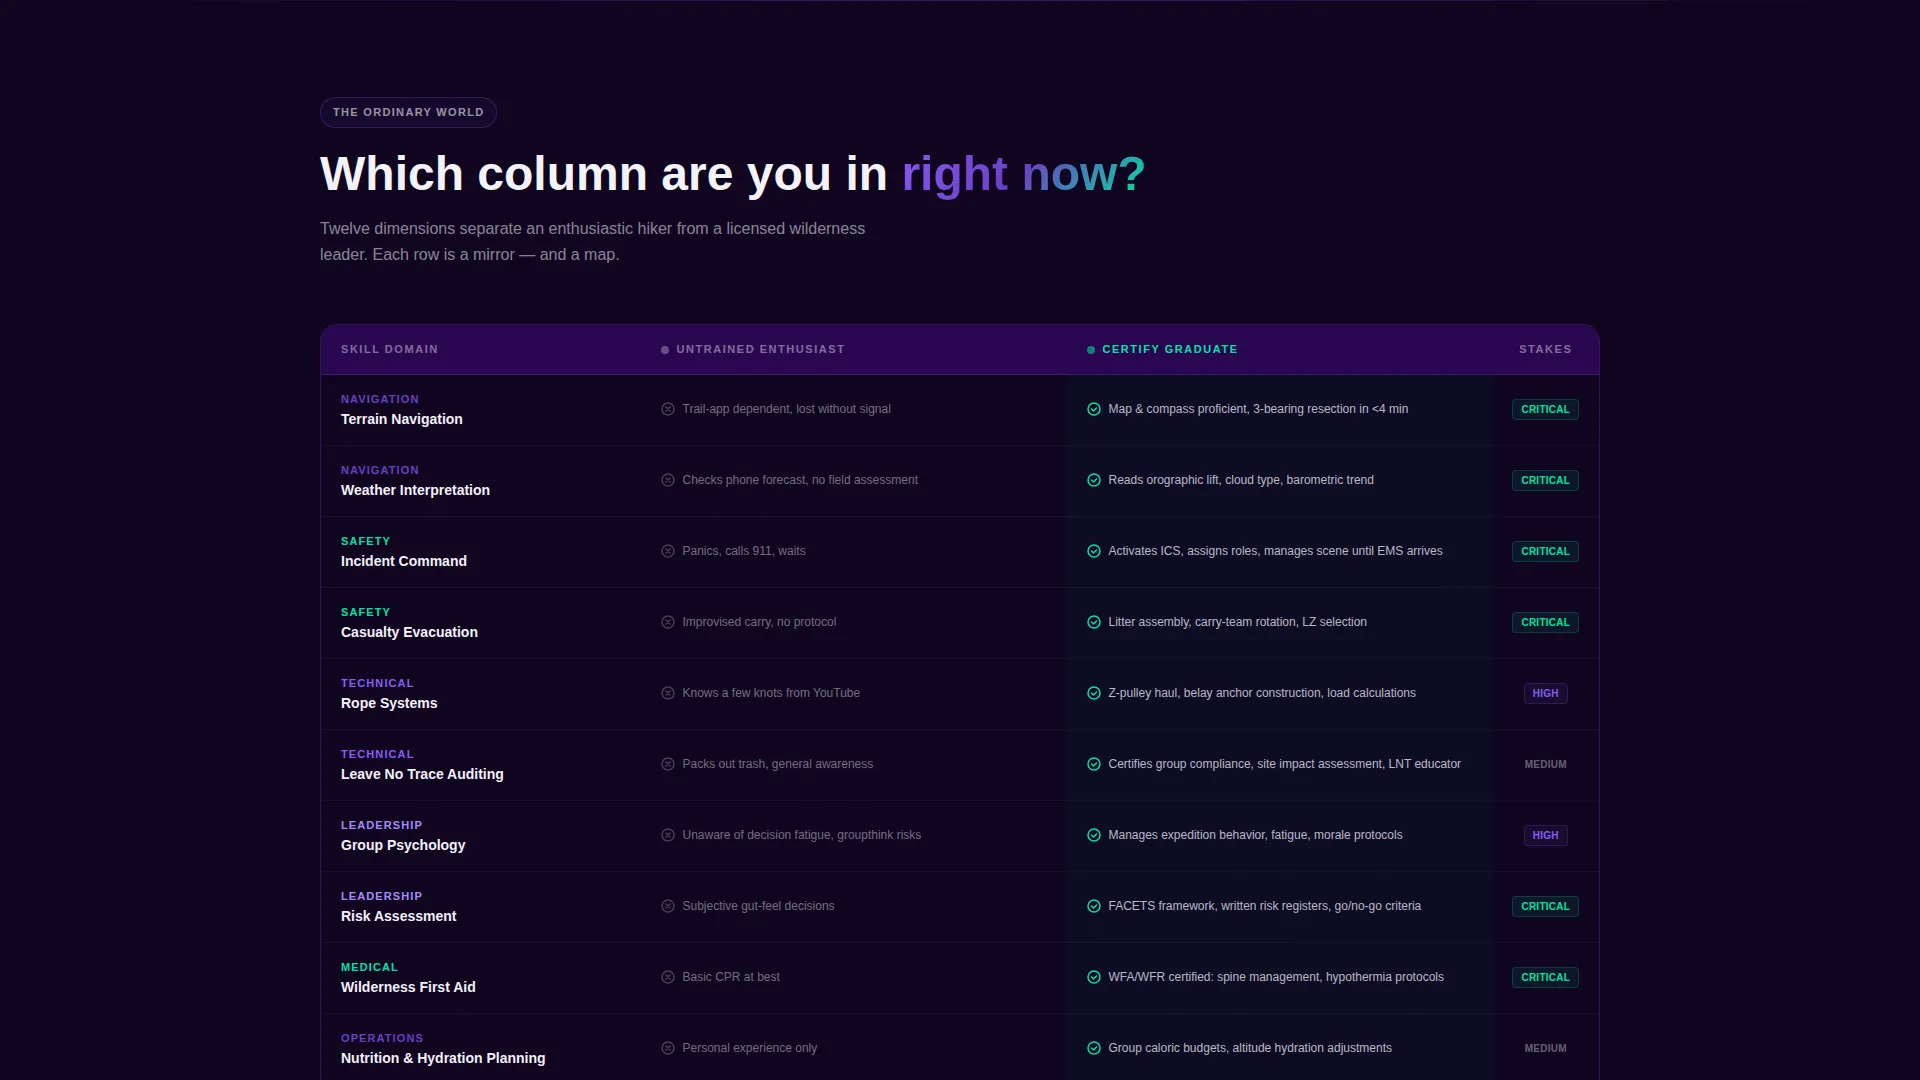Click the check icon beside 'Certifies group compliance'
This screenshot has height=1080, width=1920.
[x=1094, y=764]
